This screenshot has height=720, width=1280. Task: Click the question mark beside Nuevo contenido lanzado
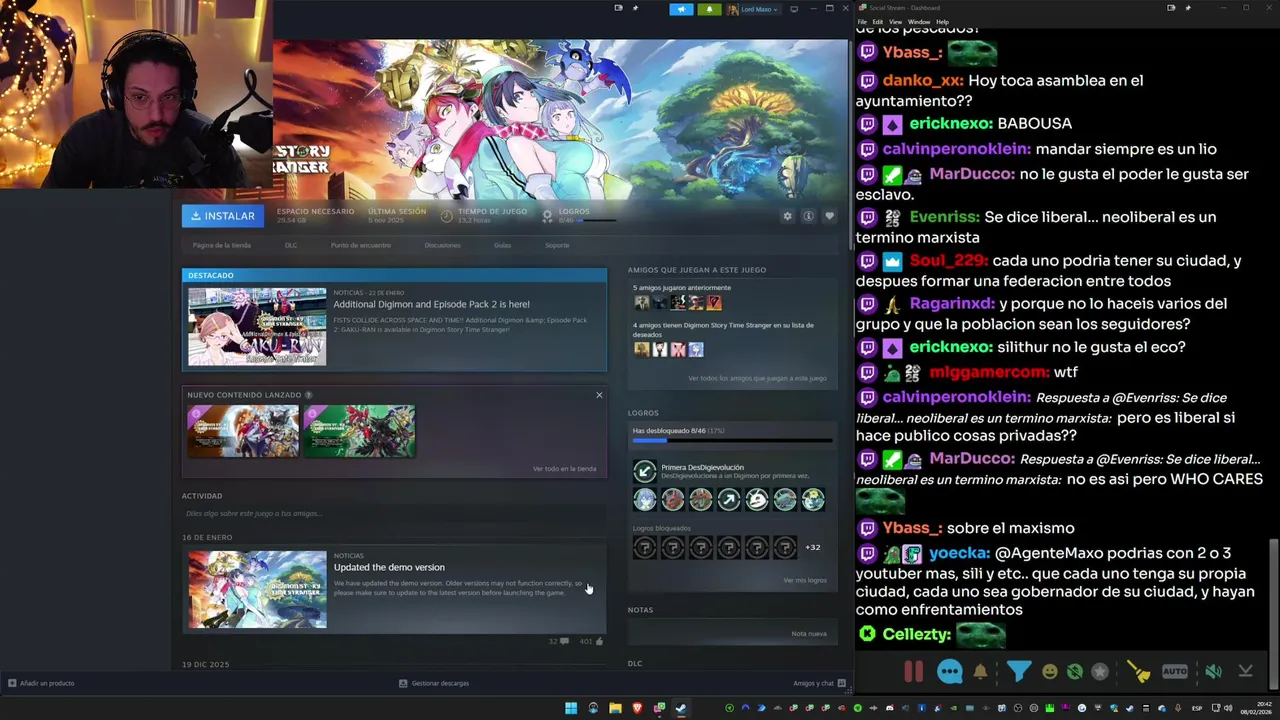click(x=308, y=395)
